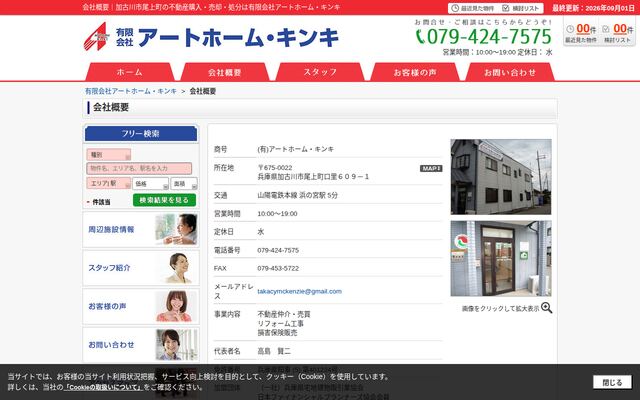Viewport: 640px width, 400px height.
Task: Open the 検討リスト button in top bar
Action: [520, 8]
